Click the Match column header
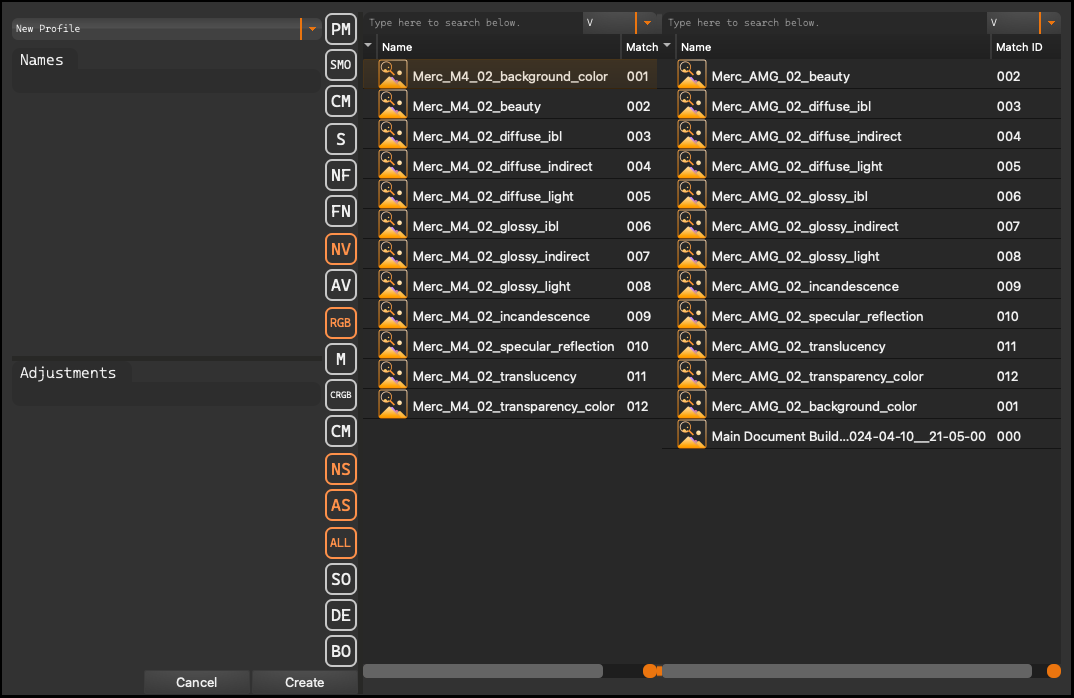This screenshot has width=1074, height=698. [642, 47]
